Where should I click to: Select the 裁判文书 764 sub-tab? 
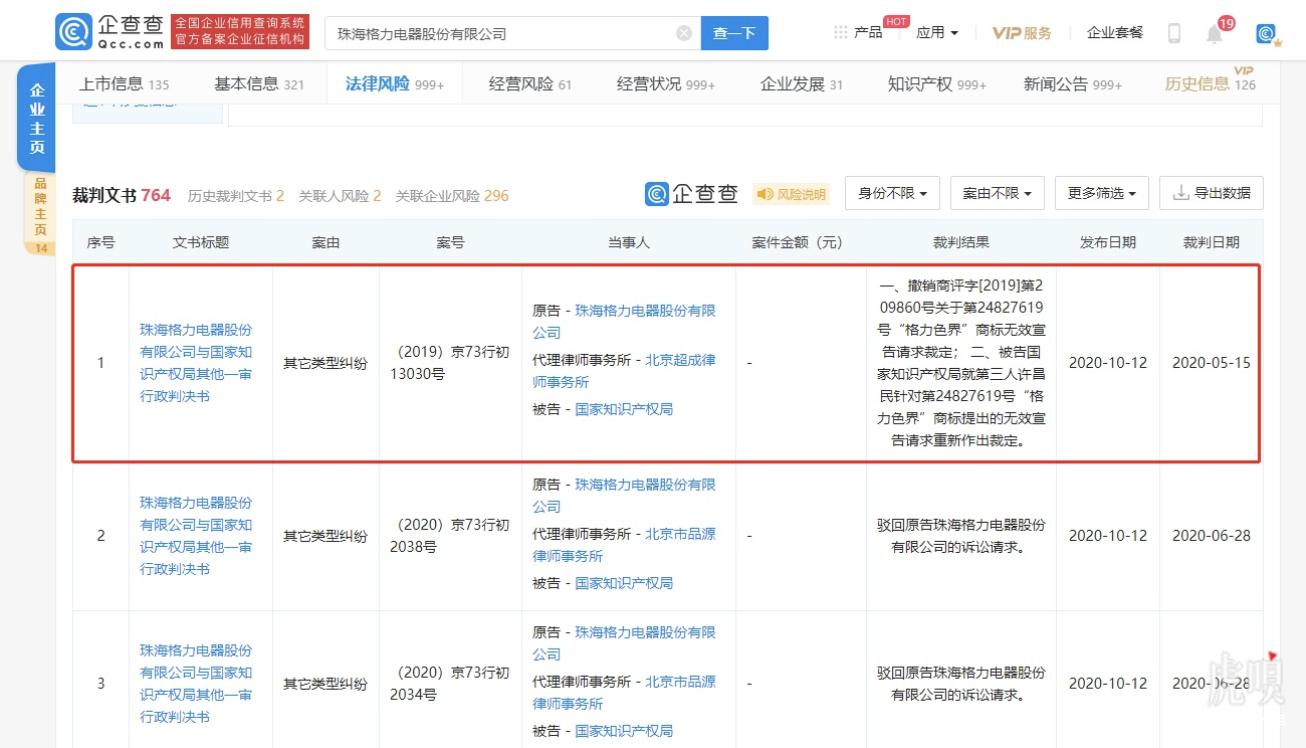click(x=121, y=195)
